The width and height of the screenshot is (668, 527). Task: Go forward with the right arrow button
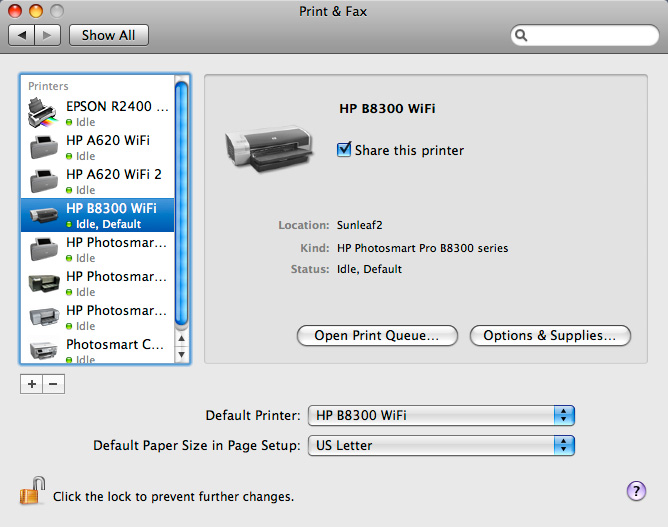[47, 35]
